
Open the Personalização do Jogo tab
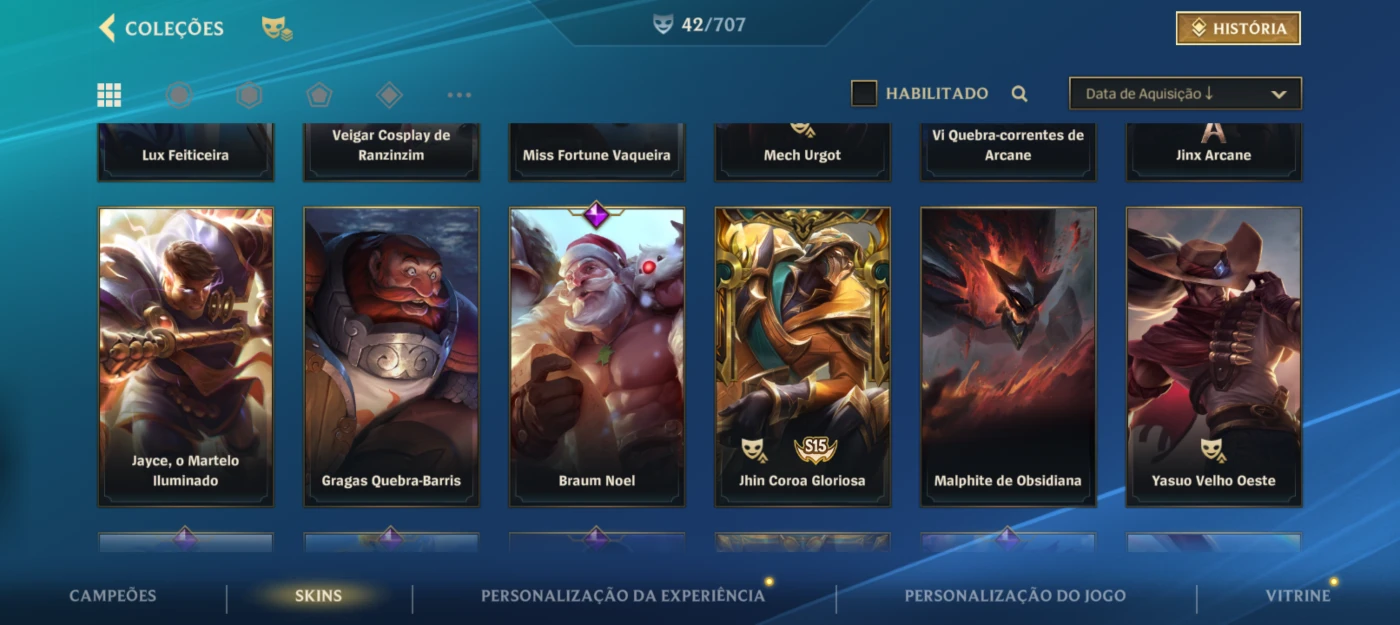pyautogui.click(x=1015, y=596)
